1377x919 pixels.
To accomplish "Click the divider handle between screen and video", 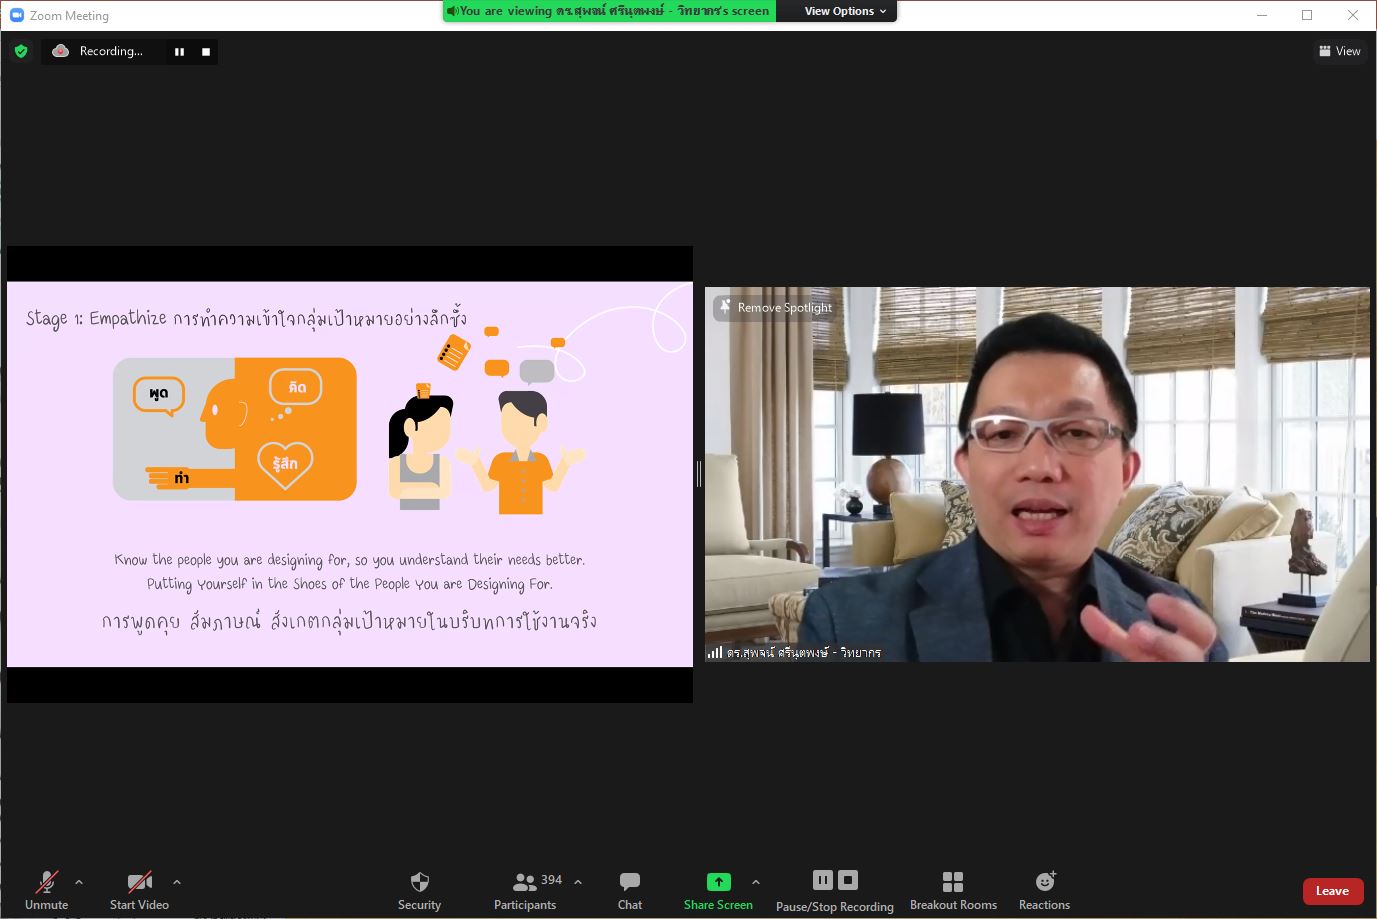I will pyautogui.click(x=699, y=474).
